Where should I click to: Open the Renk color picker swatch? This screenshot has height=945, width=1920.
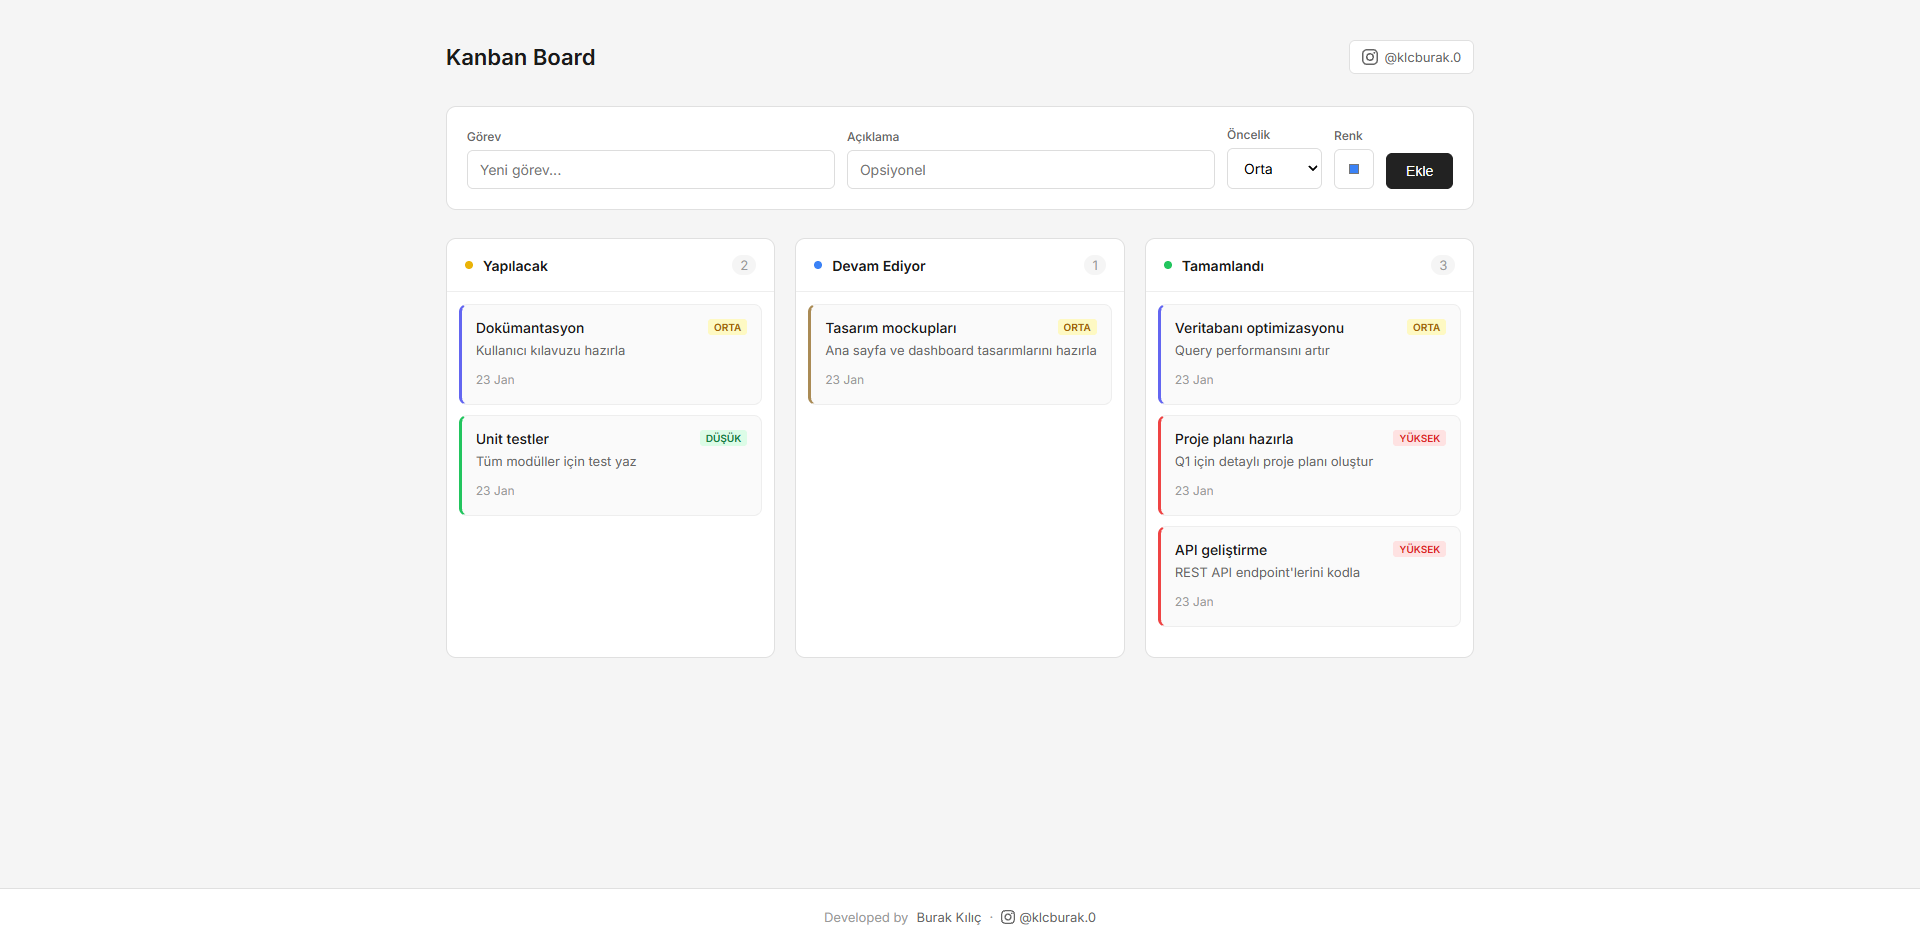[x=1353, y=169]
